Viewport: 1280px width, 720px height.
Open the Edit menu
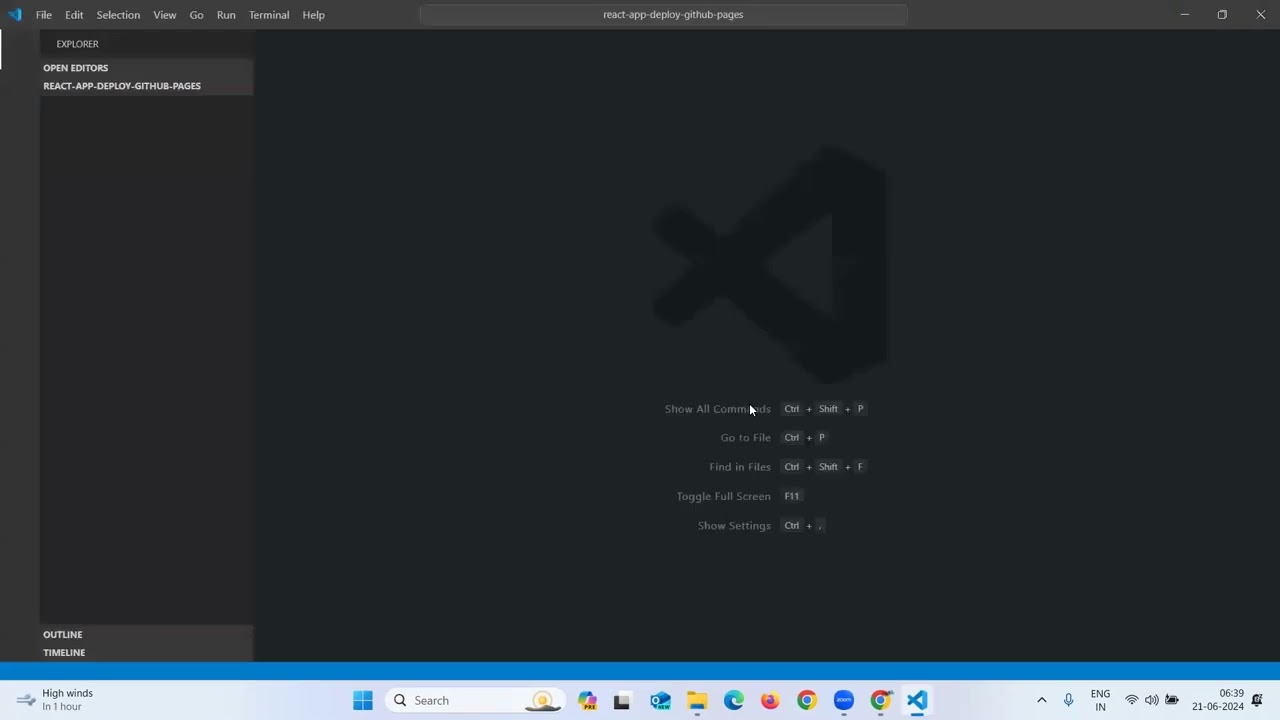[74, 15]
